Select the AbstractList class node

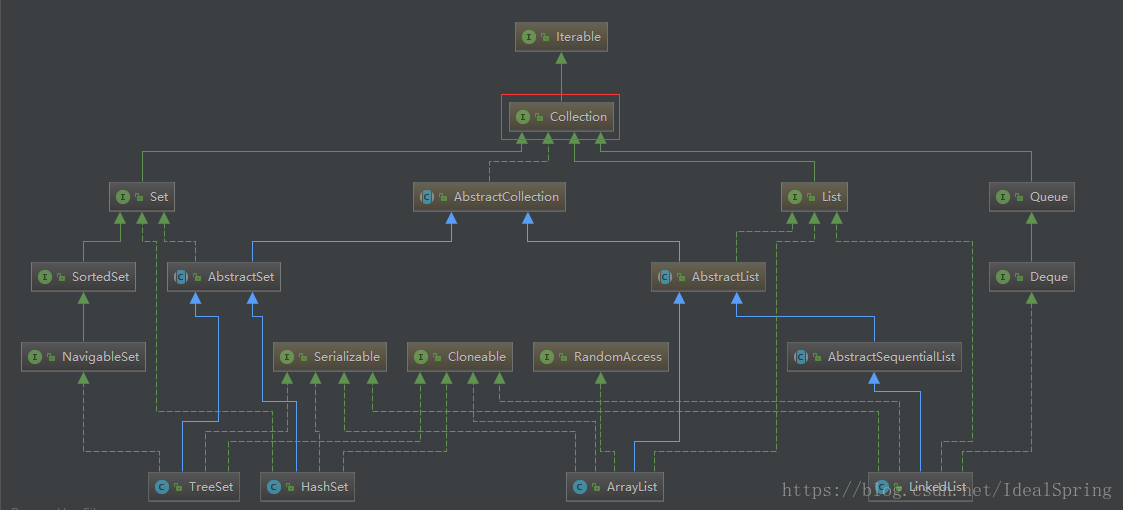(708, 276)
